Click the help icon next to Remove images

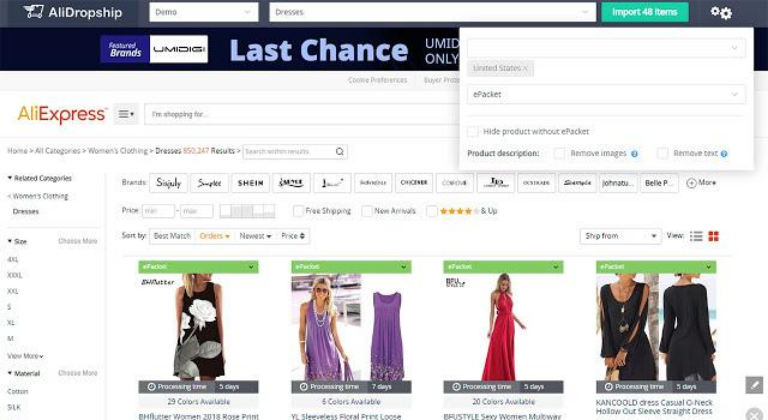pos(635,154)
